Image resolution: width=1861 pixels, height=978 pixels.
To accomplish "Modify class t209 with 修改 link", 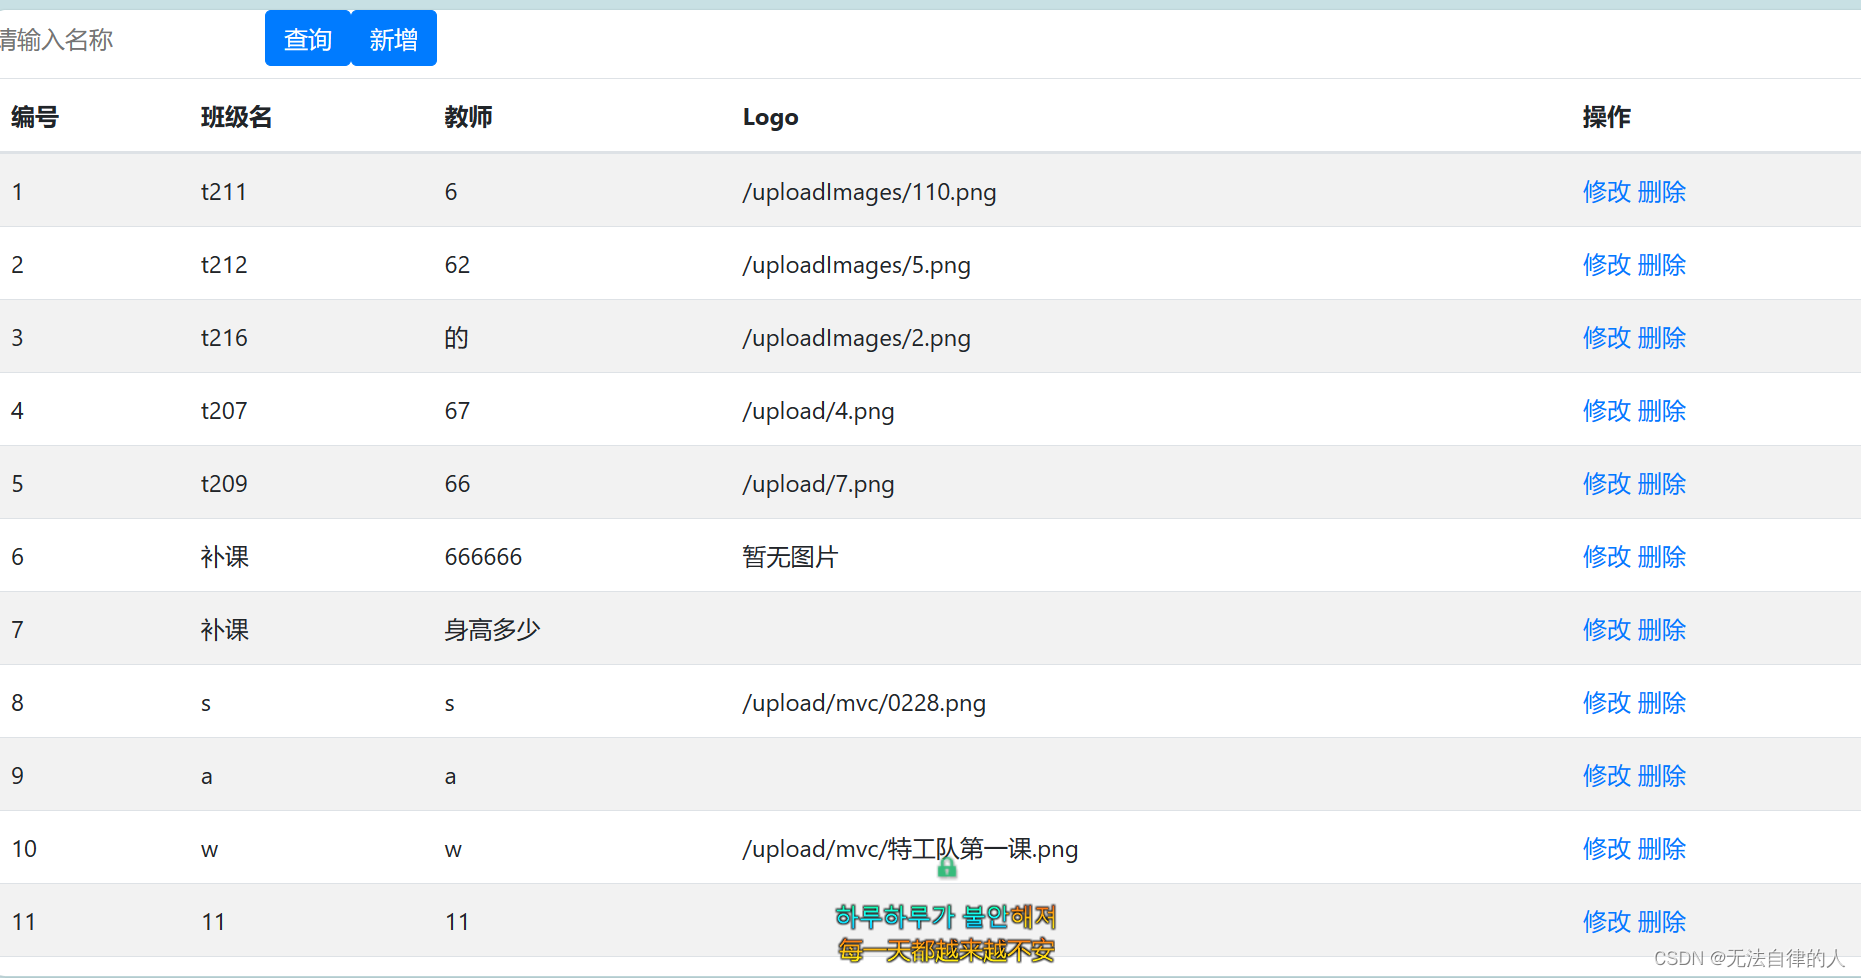I will [x=1607, y=483].
